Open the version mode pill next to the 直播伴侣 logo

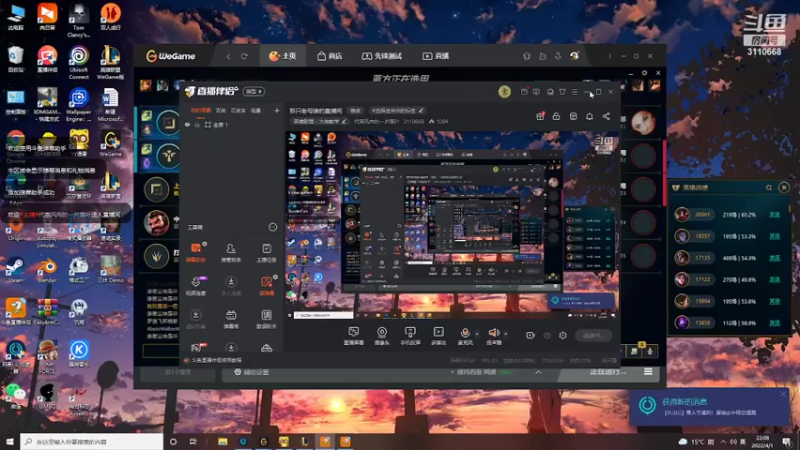(x=254, y=91)
